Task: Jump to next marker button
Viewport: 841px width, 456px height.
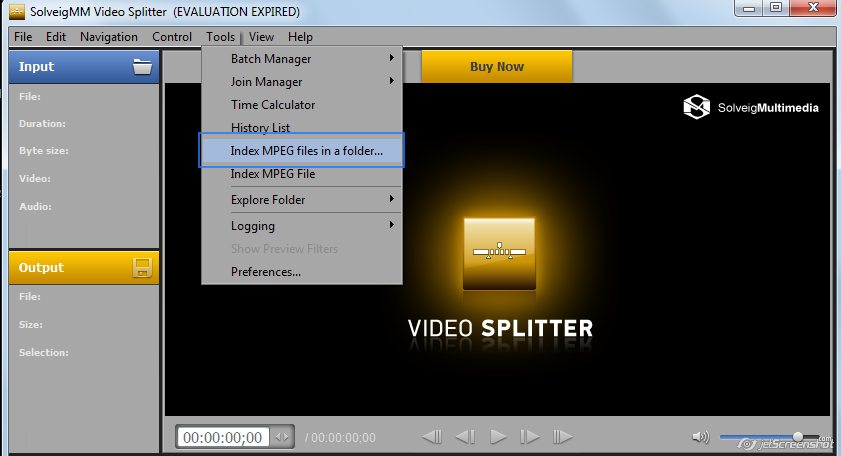Action: pyautogui.click(x=563, y=437)
